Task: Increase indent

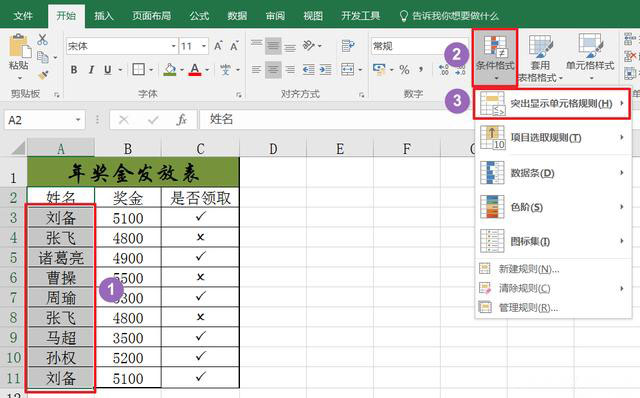Action: click(x=325, y=70)
